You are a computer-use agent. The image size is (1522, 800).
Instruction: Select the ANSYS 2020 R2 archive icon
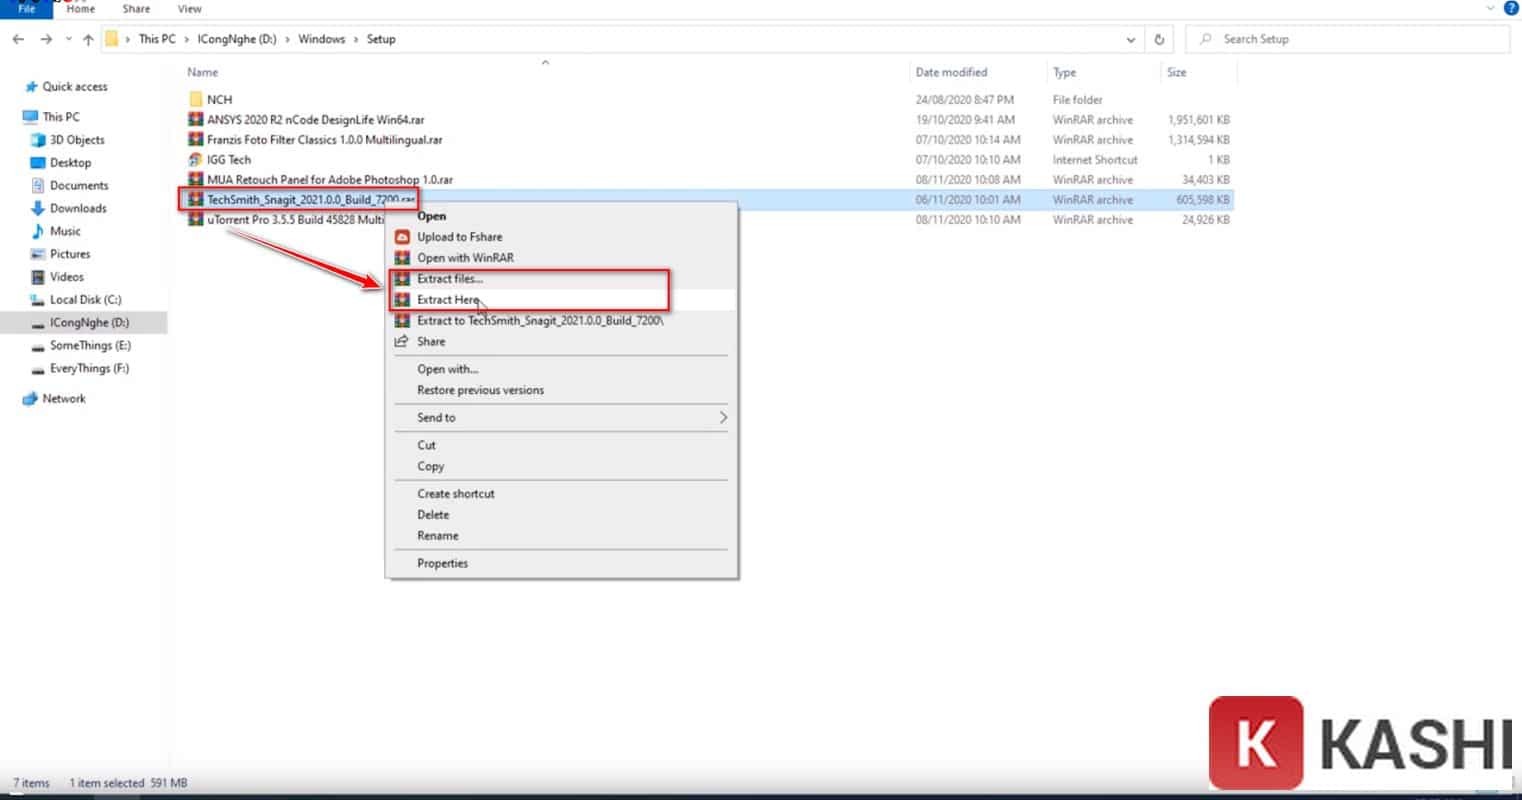pyautogui.click(x=195, y=120)
